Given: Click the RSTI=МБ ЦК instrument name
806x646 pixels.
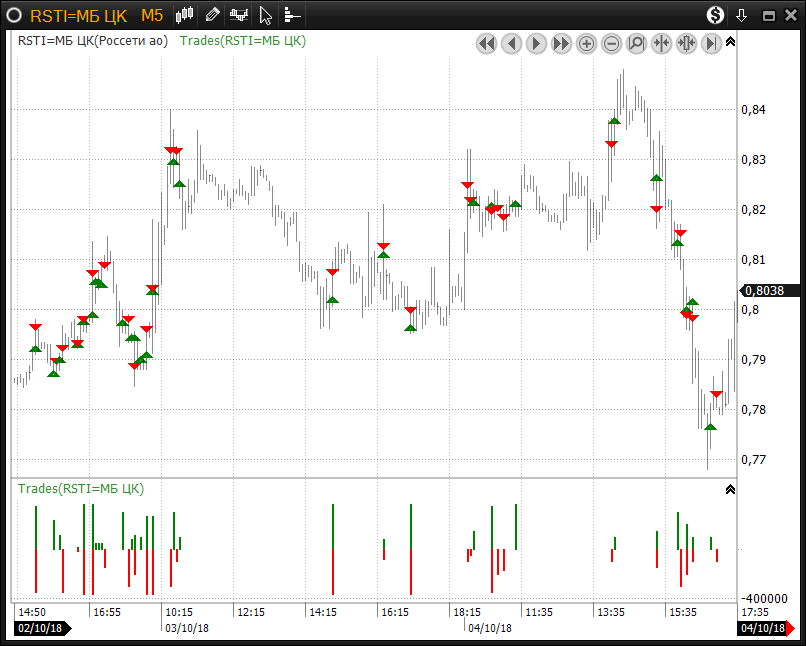Looking at the screenshot, I should click(x=78, y=15).
